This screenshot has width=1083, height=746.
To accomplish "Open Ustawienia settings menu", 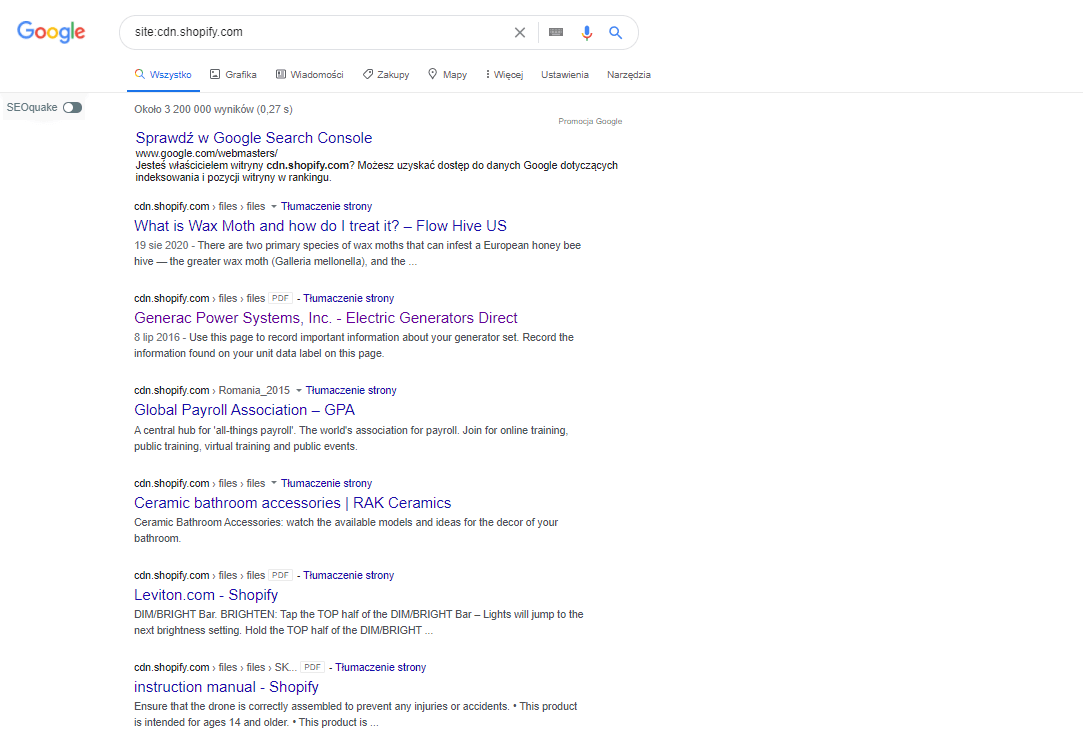I will [565, 75].
